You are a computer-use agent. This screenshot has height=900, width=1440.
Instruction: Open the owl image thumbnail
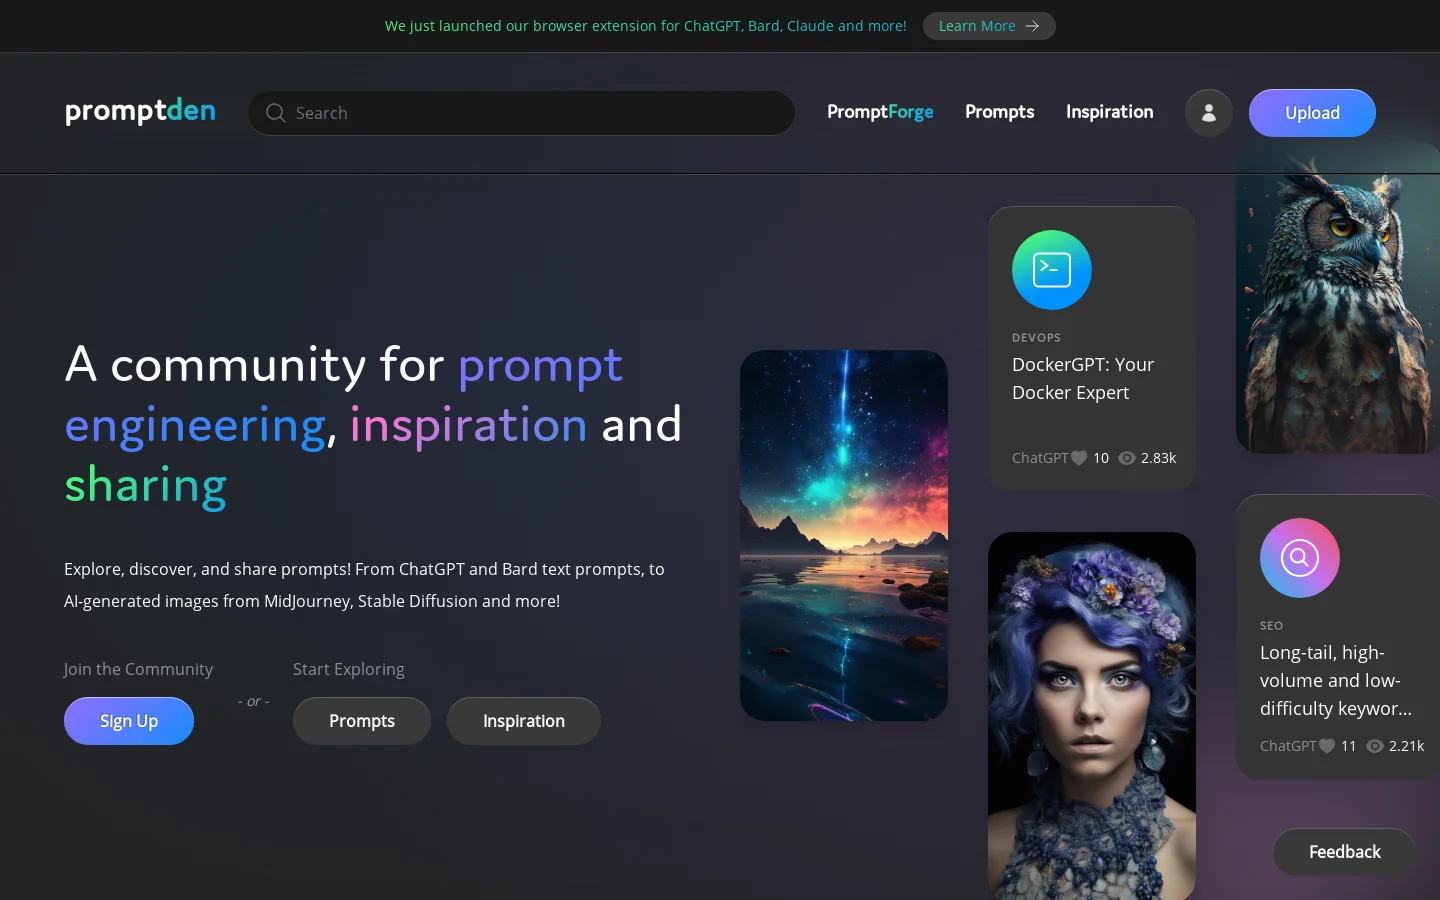tap(1338, 298)
